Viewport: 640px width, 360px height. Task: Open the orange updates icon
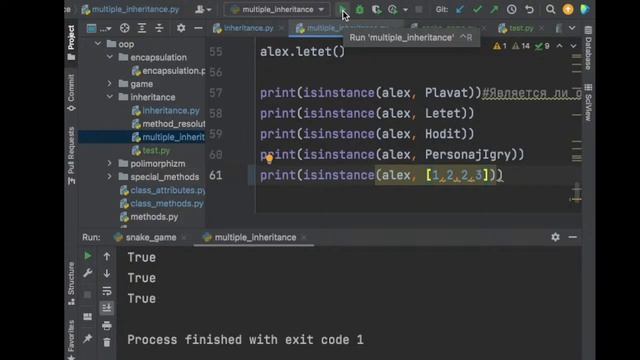tap(568, 9)
